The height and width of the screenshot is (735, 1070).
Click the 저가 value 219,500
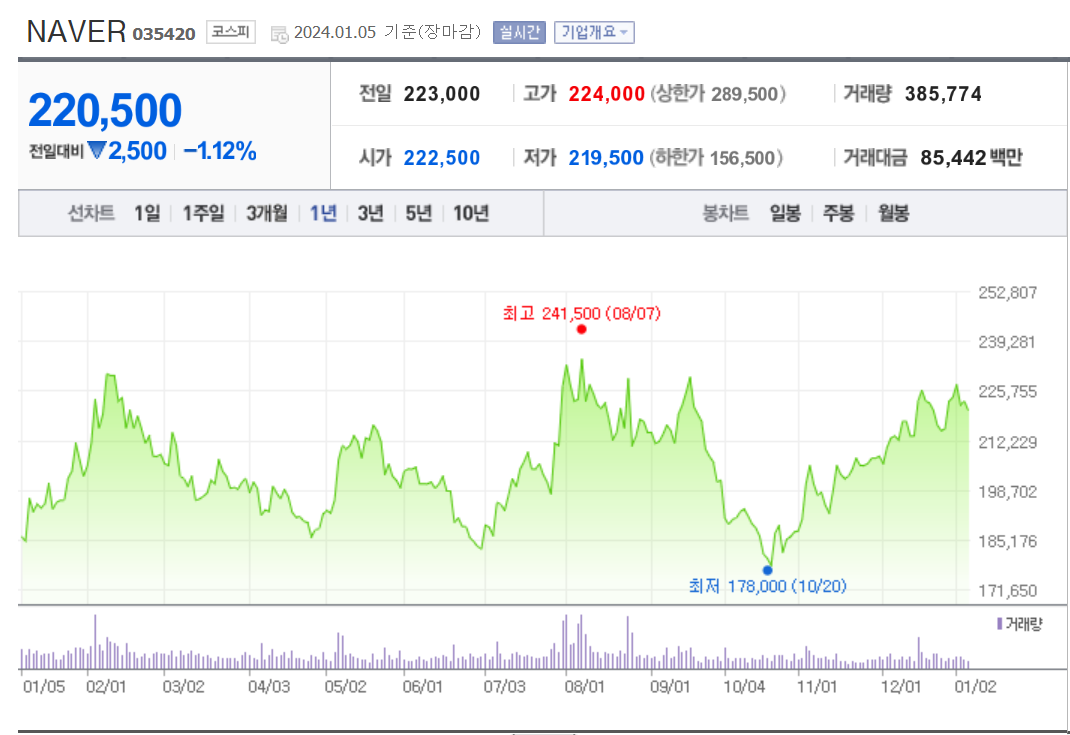coord(606,158)
